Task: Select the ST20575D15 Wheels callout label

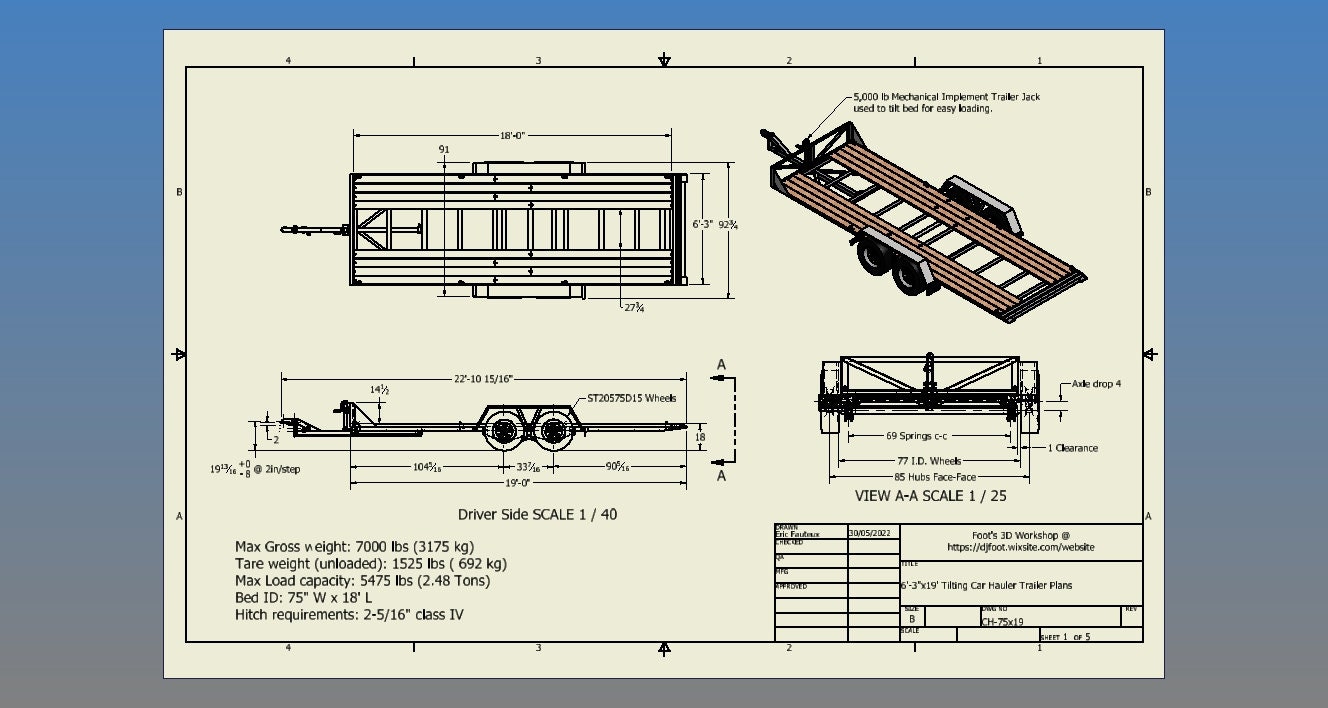Action: point(630,397)
